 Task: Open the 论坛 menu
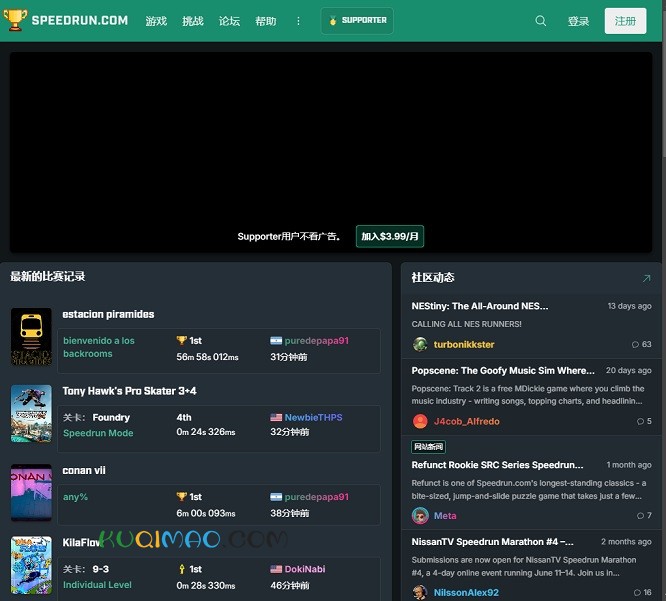click(229, 21)
